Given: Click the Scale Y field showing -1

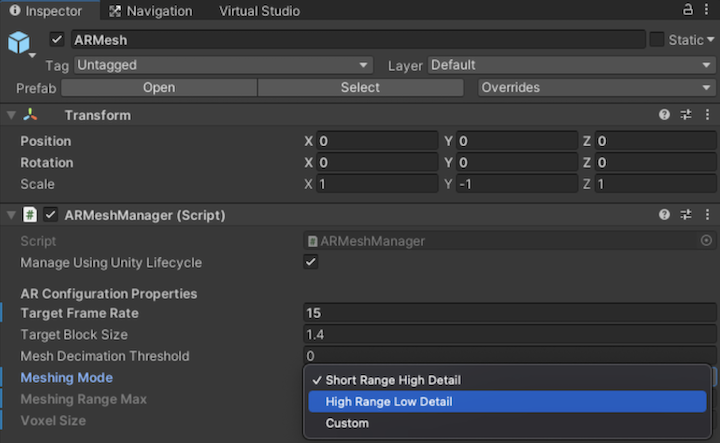Looking at the screenshot, I should [x=517, y=184].
